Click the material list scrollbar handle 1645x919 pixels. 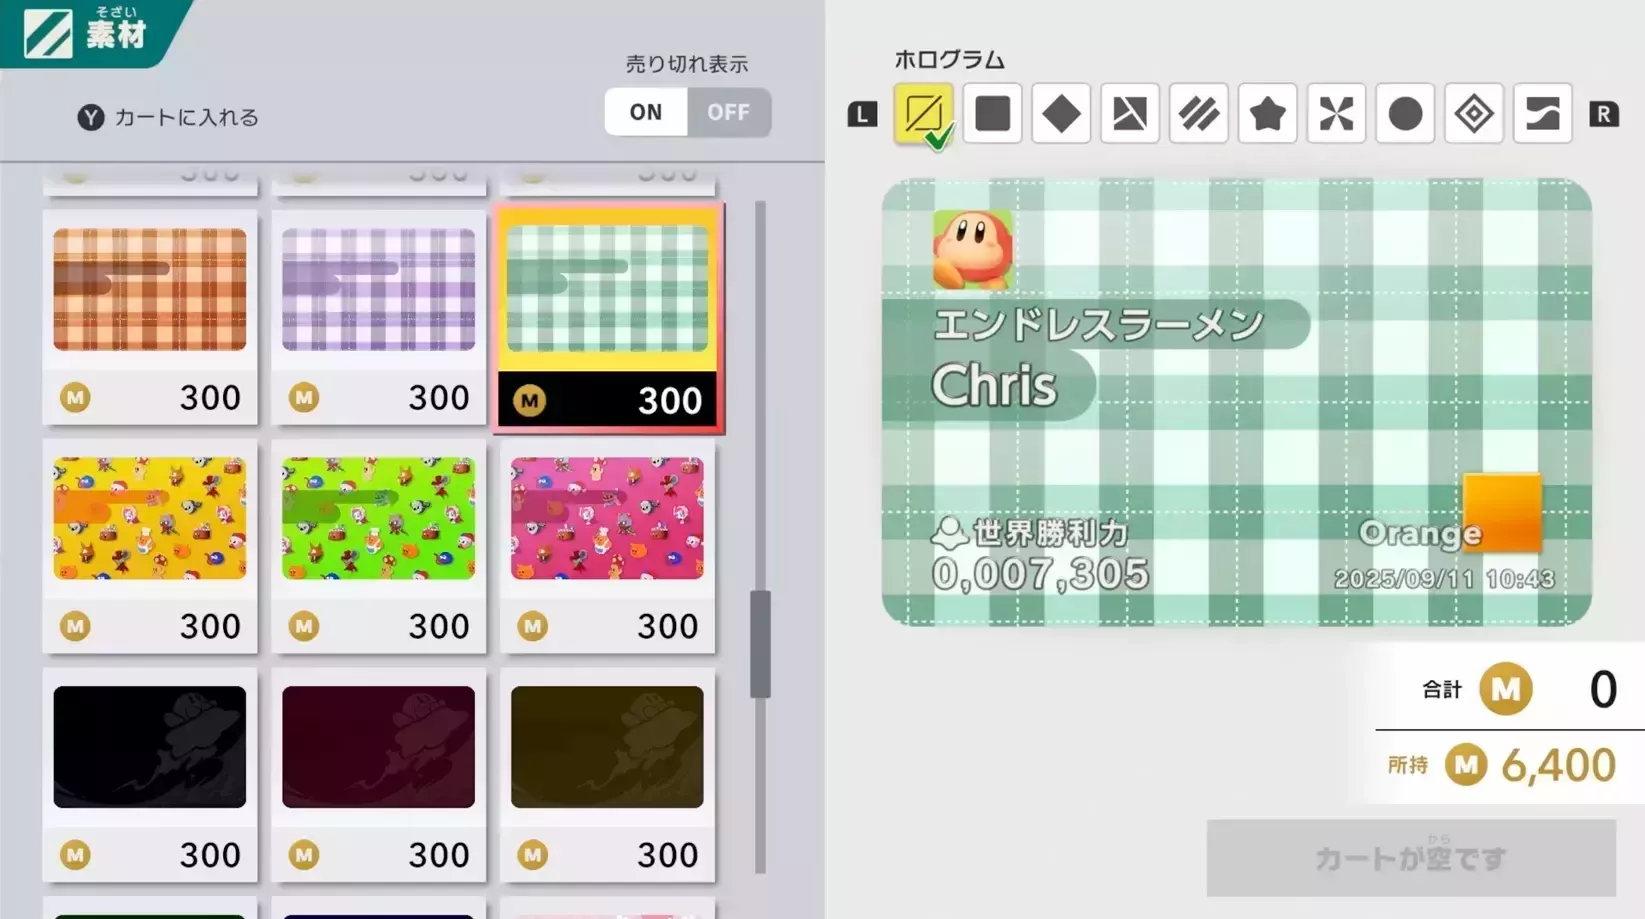click(761, 644)
